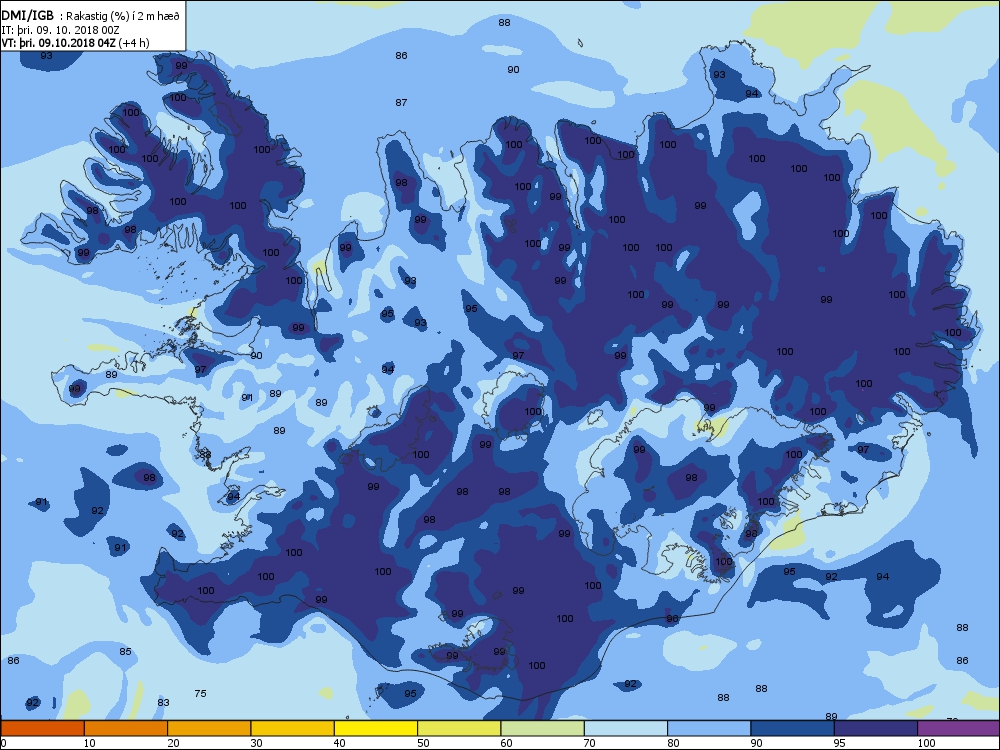Click the 'VT: þri. 09.10.2018 04Z (+4 h)' line
1000x750 pixels.
click(75, 43)
